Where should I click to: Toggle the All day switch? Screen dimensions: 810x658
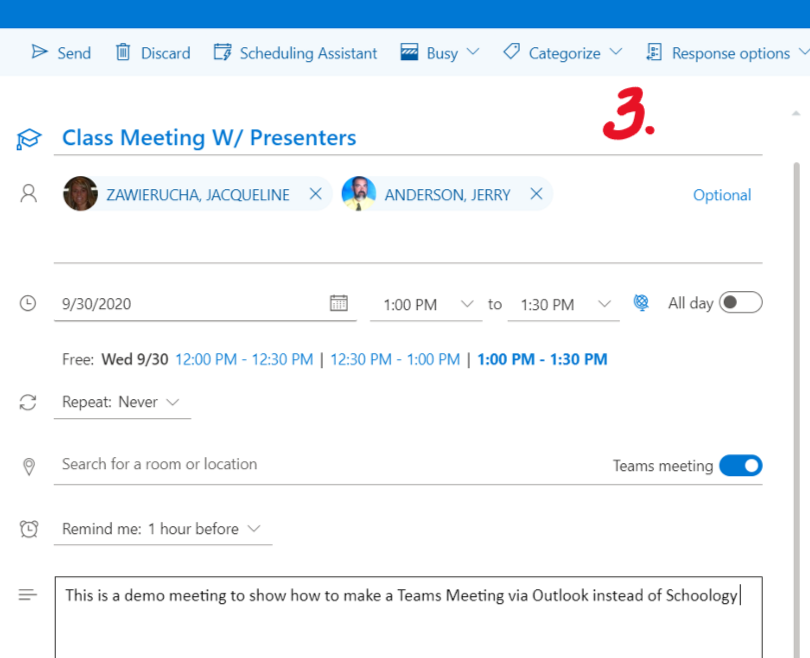pyautogui.click(x=740, y=302)
